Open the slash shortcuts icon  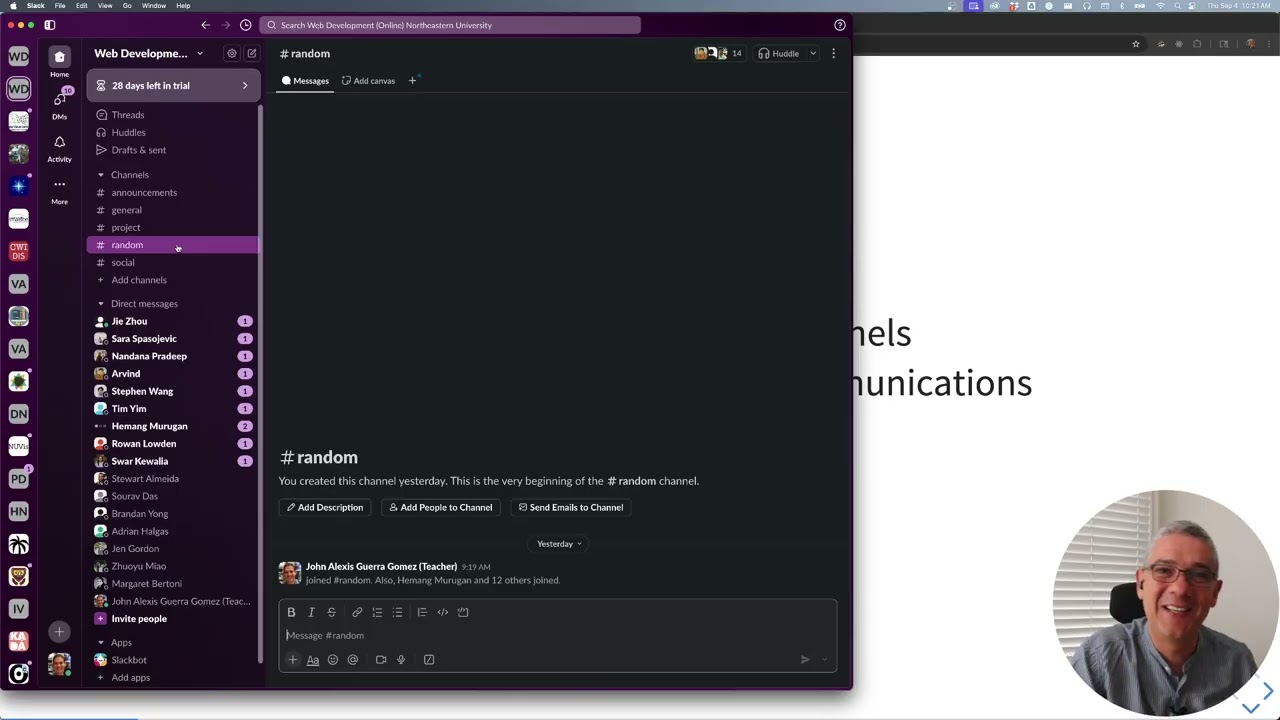pyautogui.click(x=429, y=659)
